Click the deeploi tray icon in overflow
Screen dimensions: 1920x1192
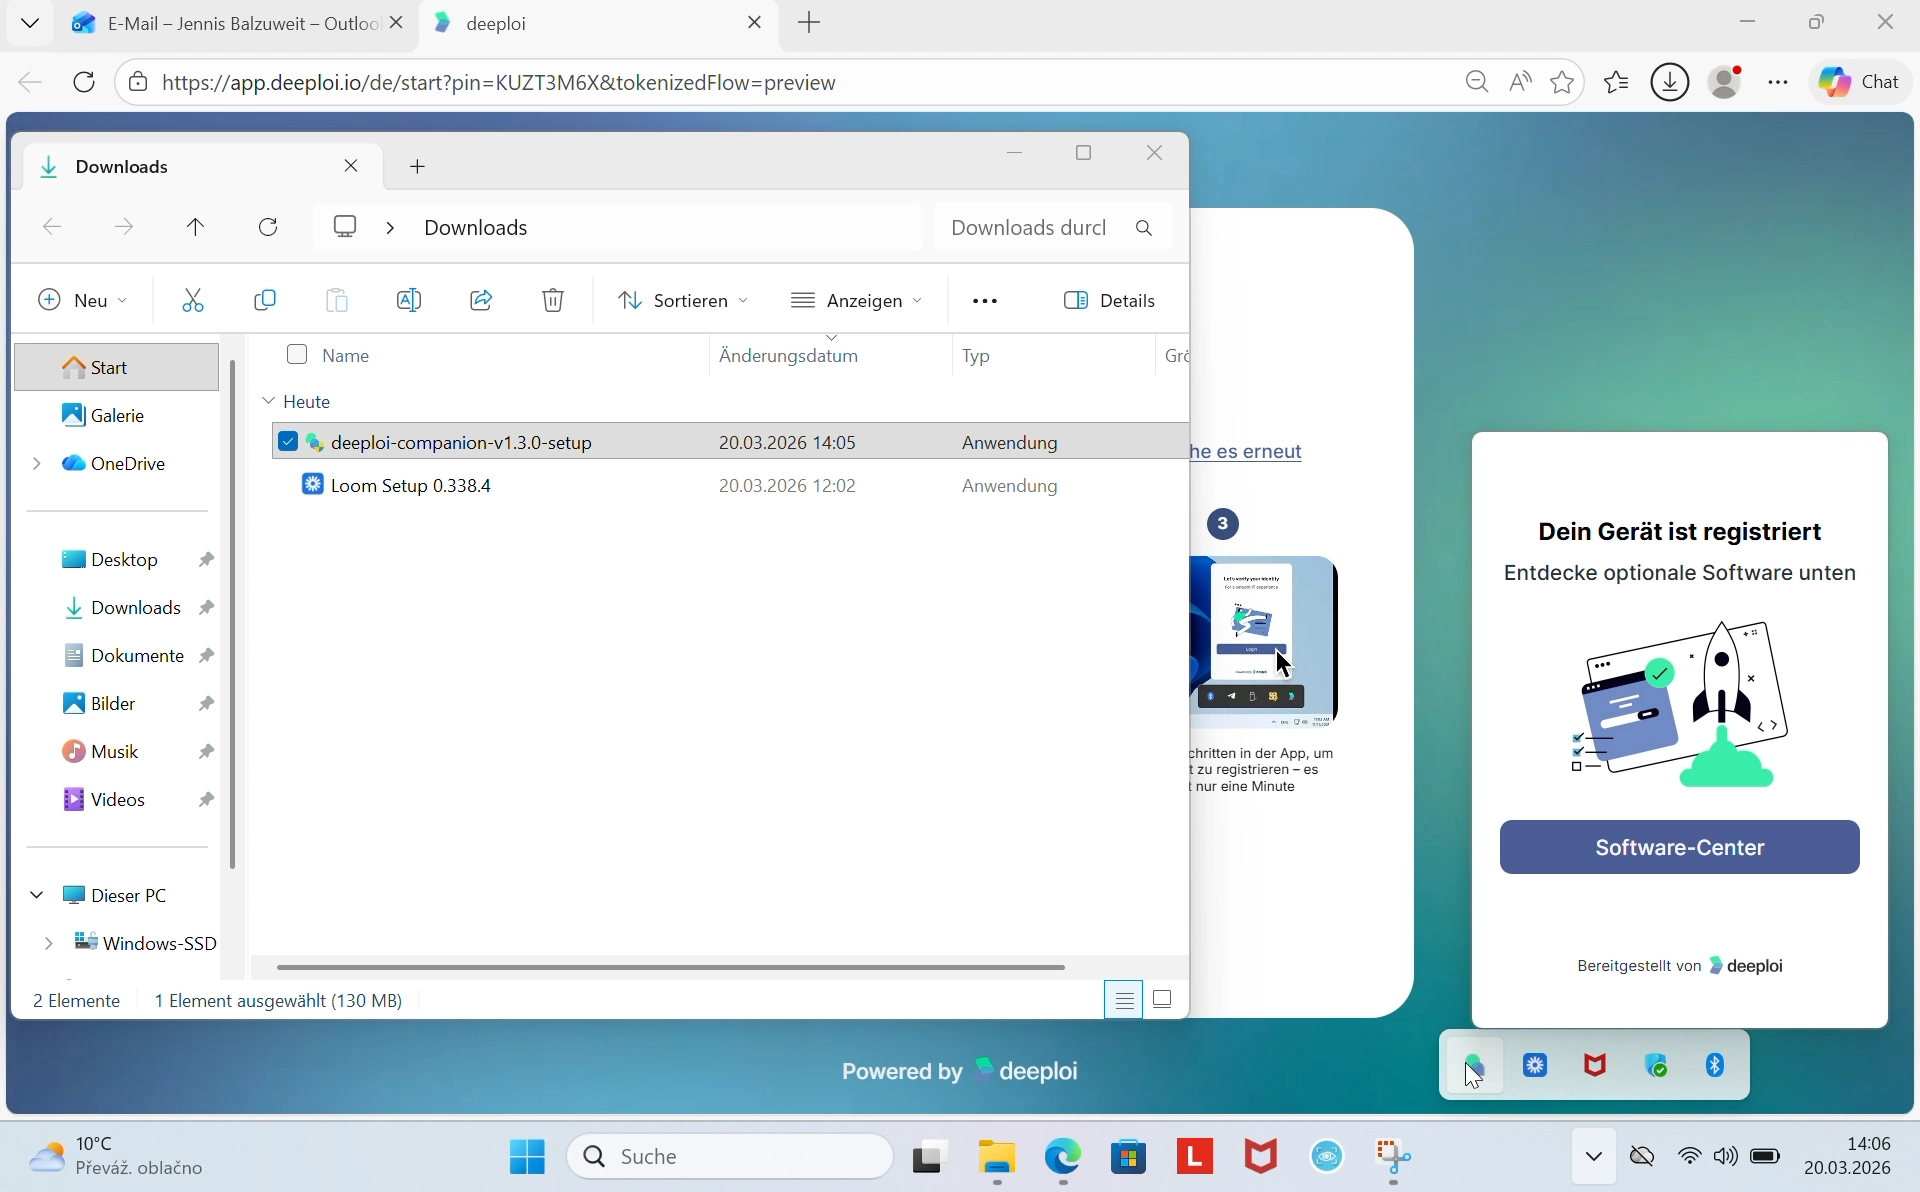tap(1474, 1066)
